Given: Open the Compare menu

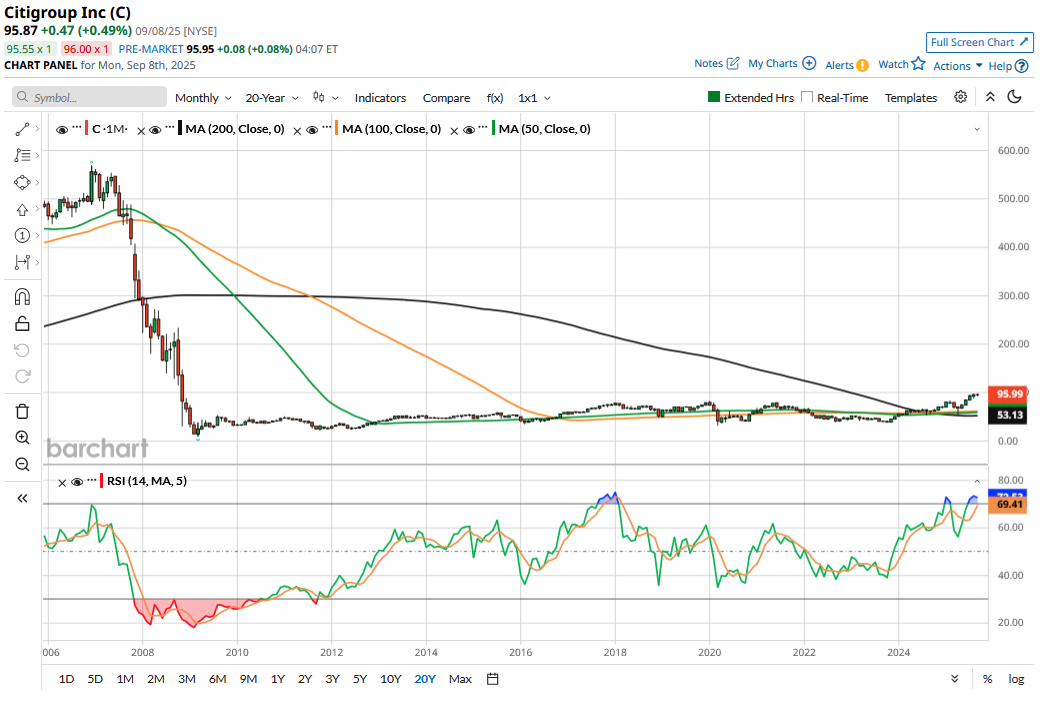Looking at the screenshot, I should click(446, 97).
